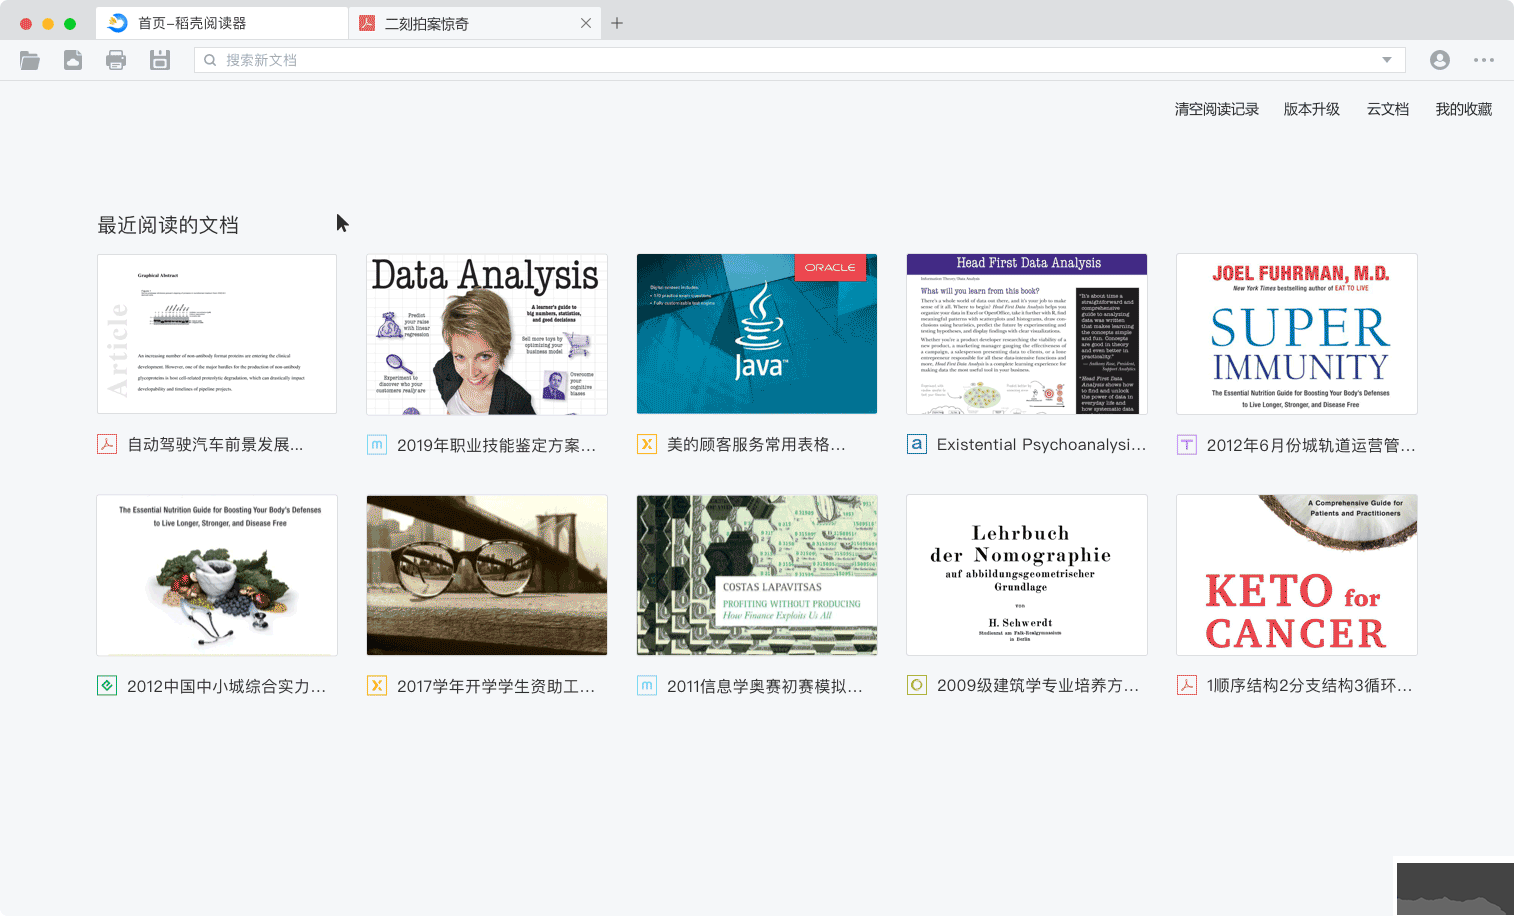Screen dimensions: 1514x916
Task: Switch to the 二刻拍案惊奇 tab
Action: (x=427, y=24)
